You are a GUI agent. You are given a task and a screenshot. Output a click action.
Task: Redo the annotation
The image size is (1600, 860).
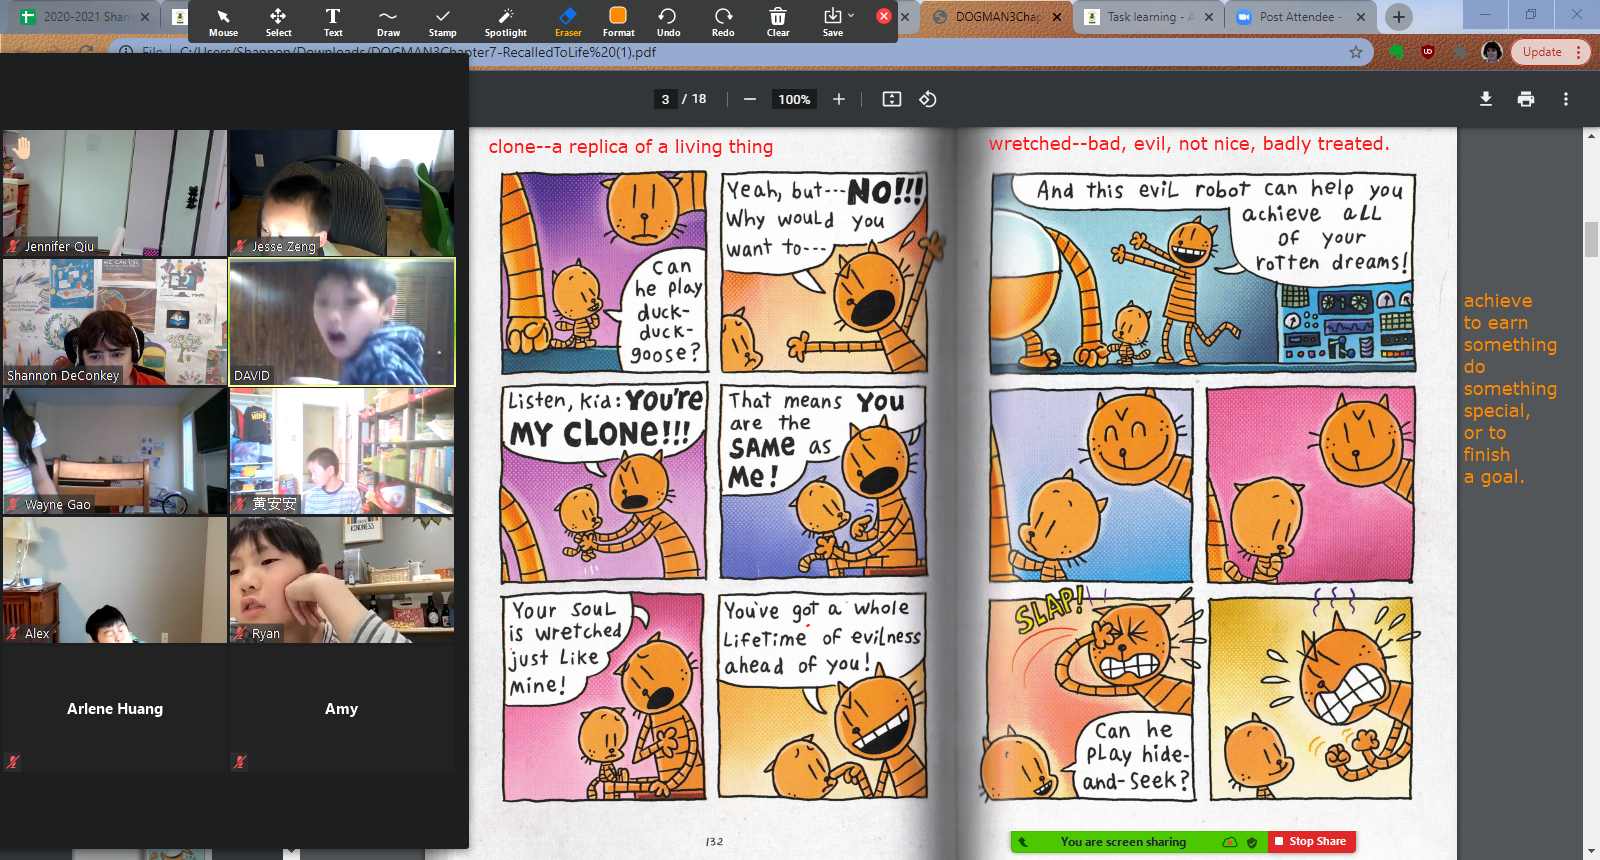click(723, 22)
